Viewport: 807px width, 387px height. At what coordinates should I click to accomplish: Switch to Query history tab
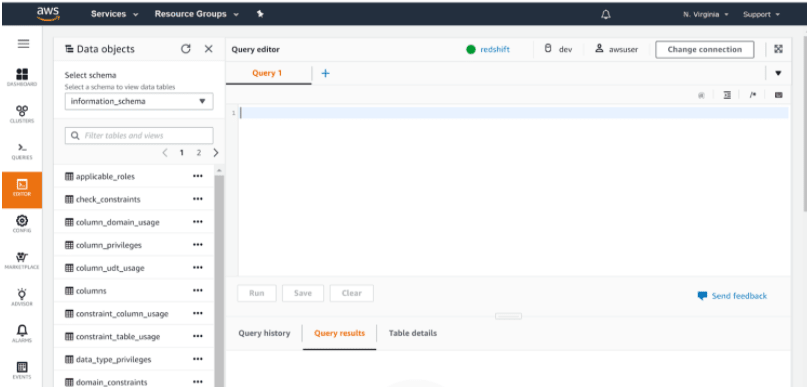pos(264,333)
